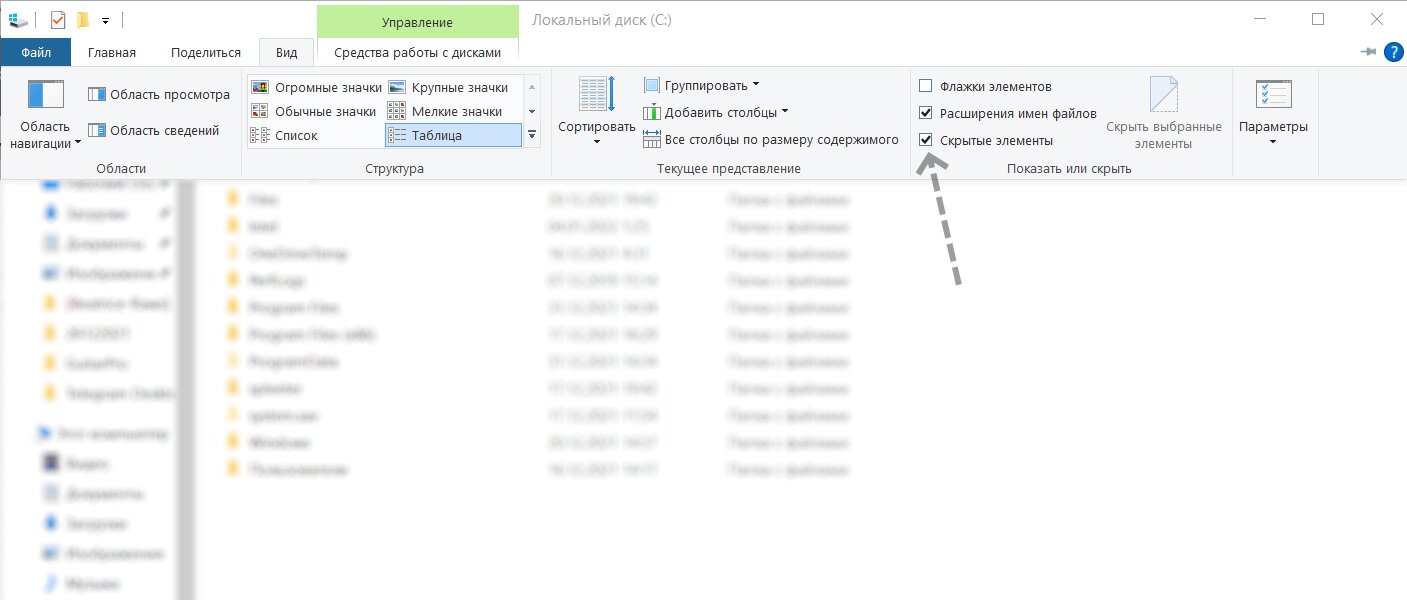Open the Файл menu tab

[36, 53]
